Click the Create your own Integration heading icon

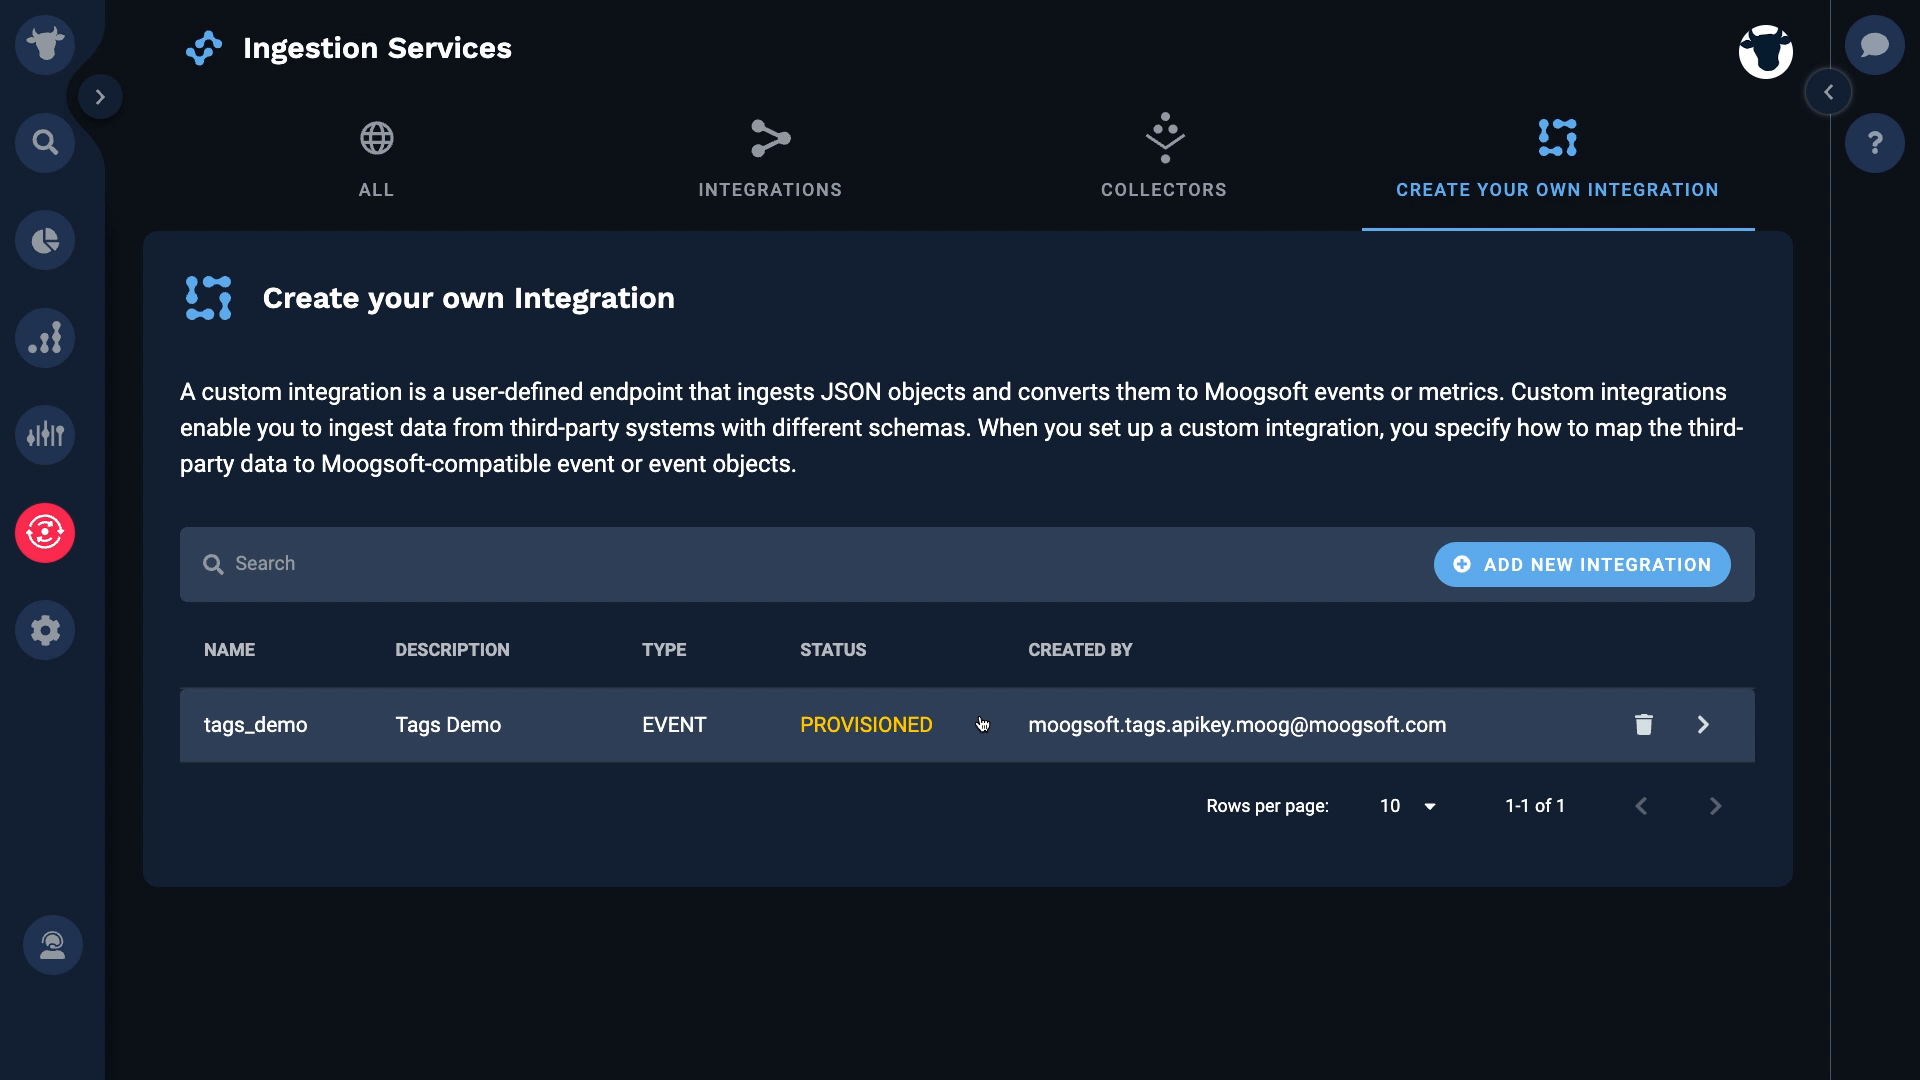coord(208,298)
